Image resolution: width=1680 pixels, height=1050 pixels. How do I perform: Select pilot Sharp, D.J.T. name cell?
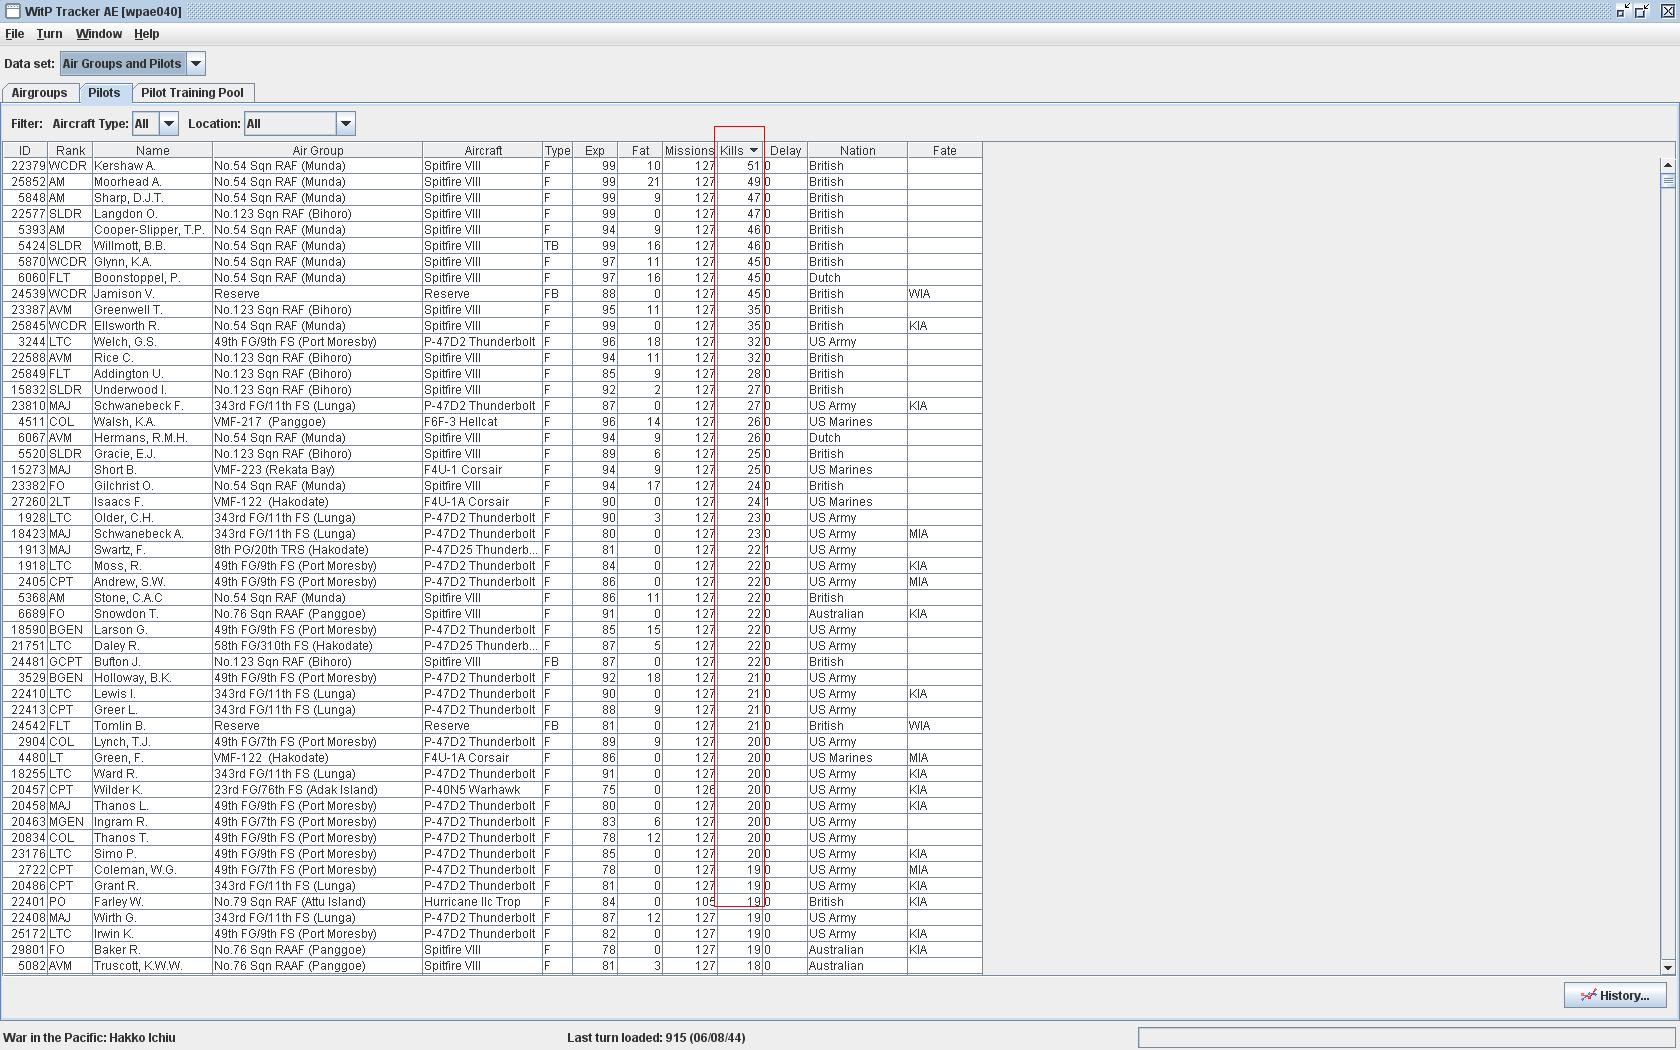[x=152, y=198]
